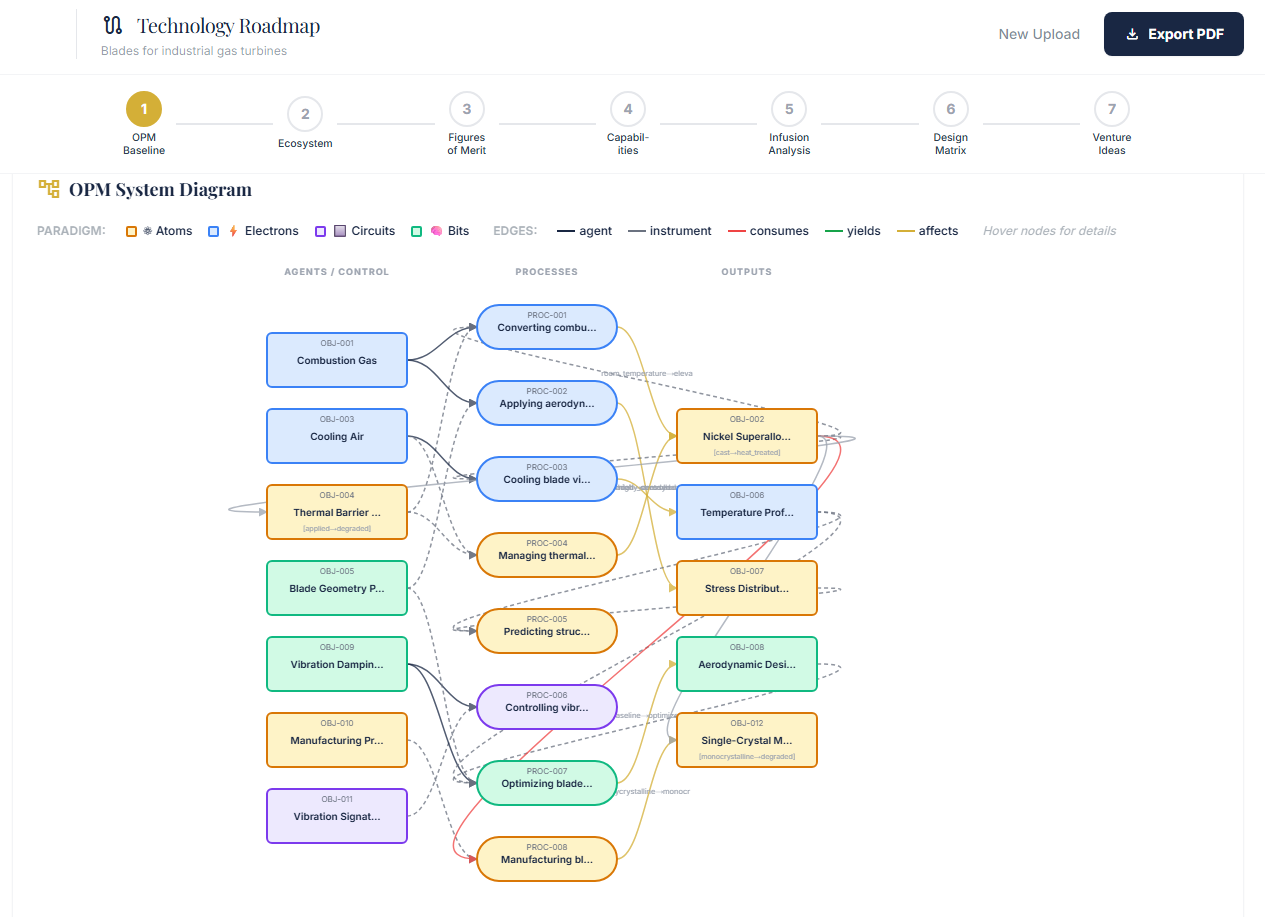Select the OBJ-009 Vibration Damping node

[x=337, y=664]
